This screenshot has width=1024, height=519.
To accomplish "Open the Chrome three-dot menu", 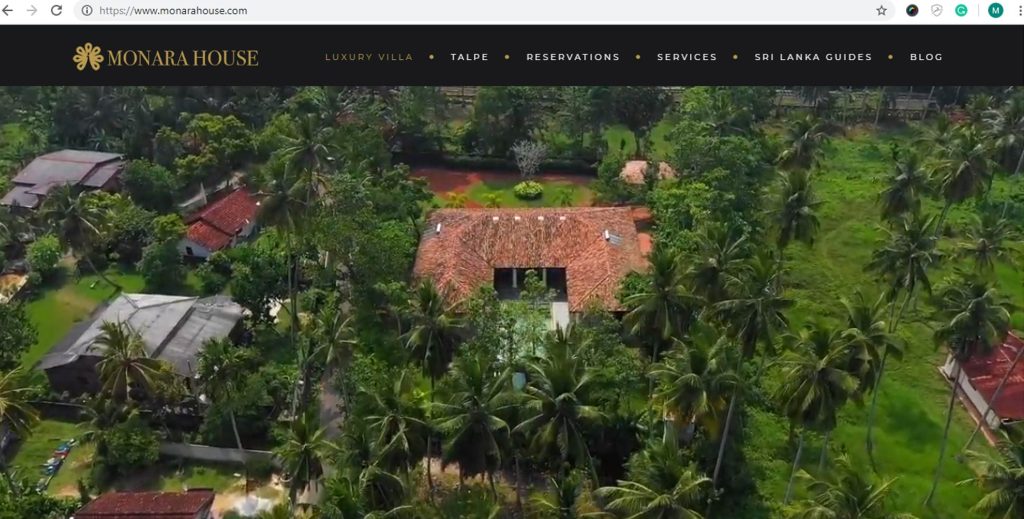I will click(1019, 10).
